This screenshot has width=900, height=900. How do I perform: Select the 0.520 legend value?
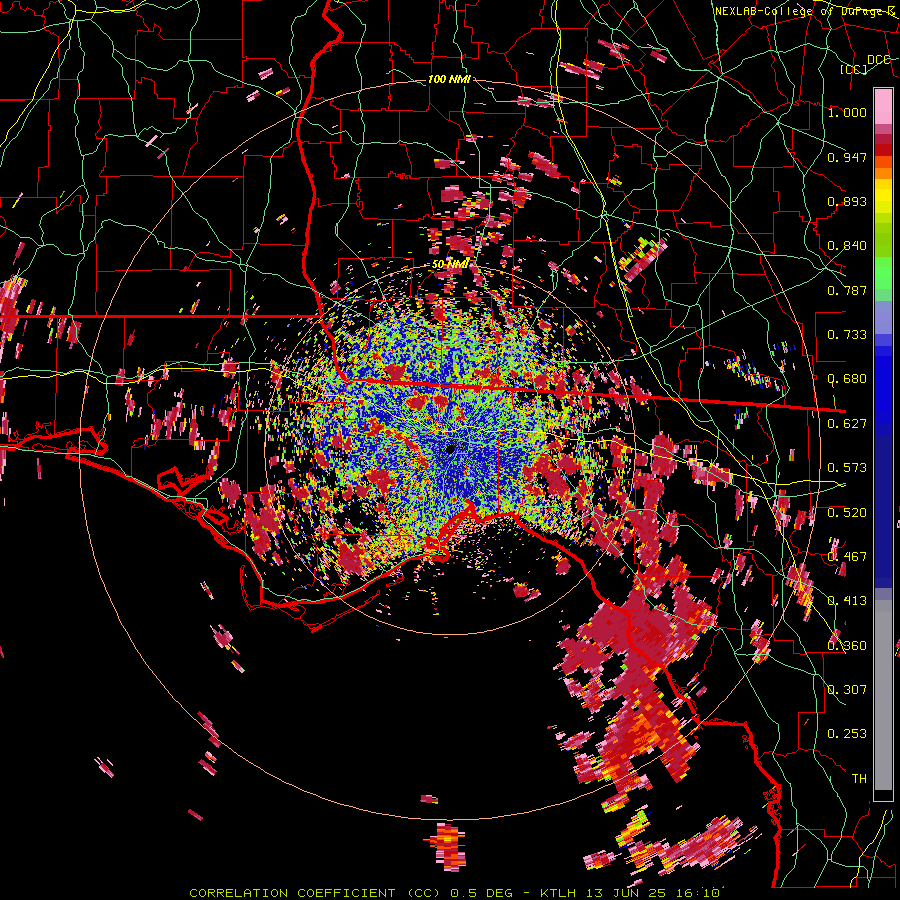click(847, 513)
